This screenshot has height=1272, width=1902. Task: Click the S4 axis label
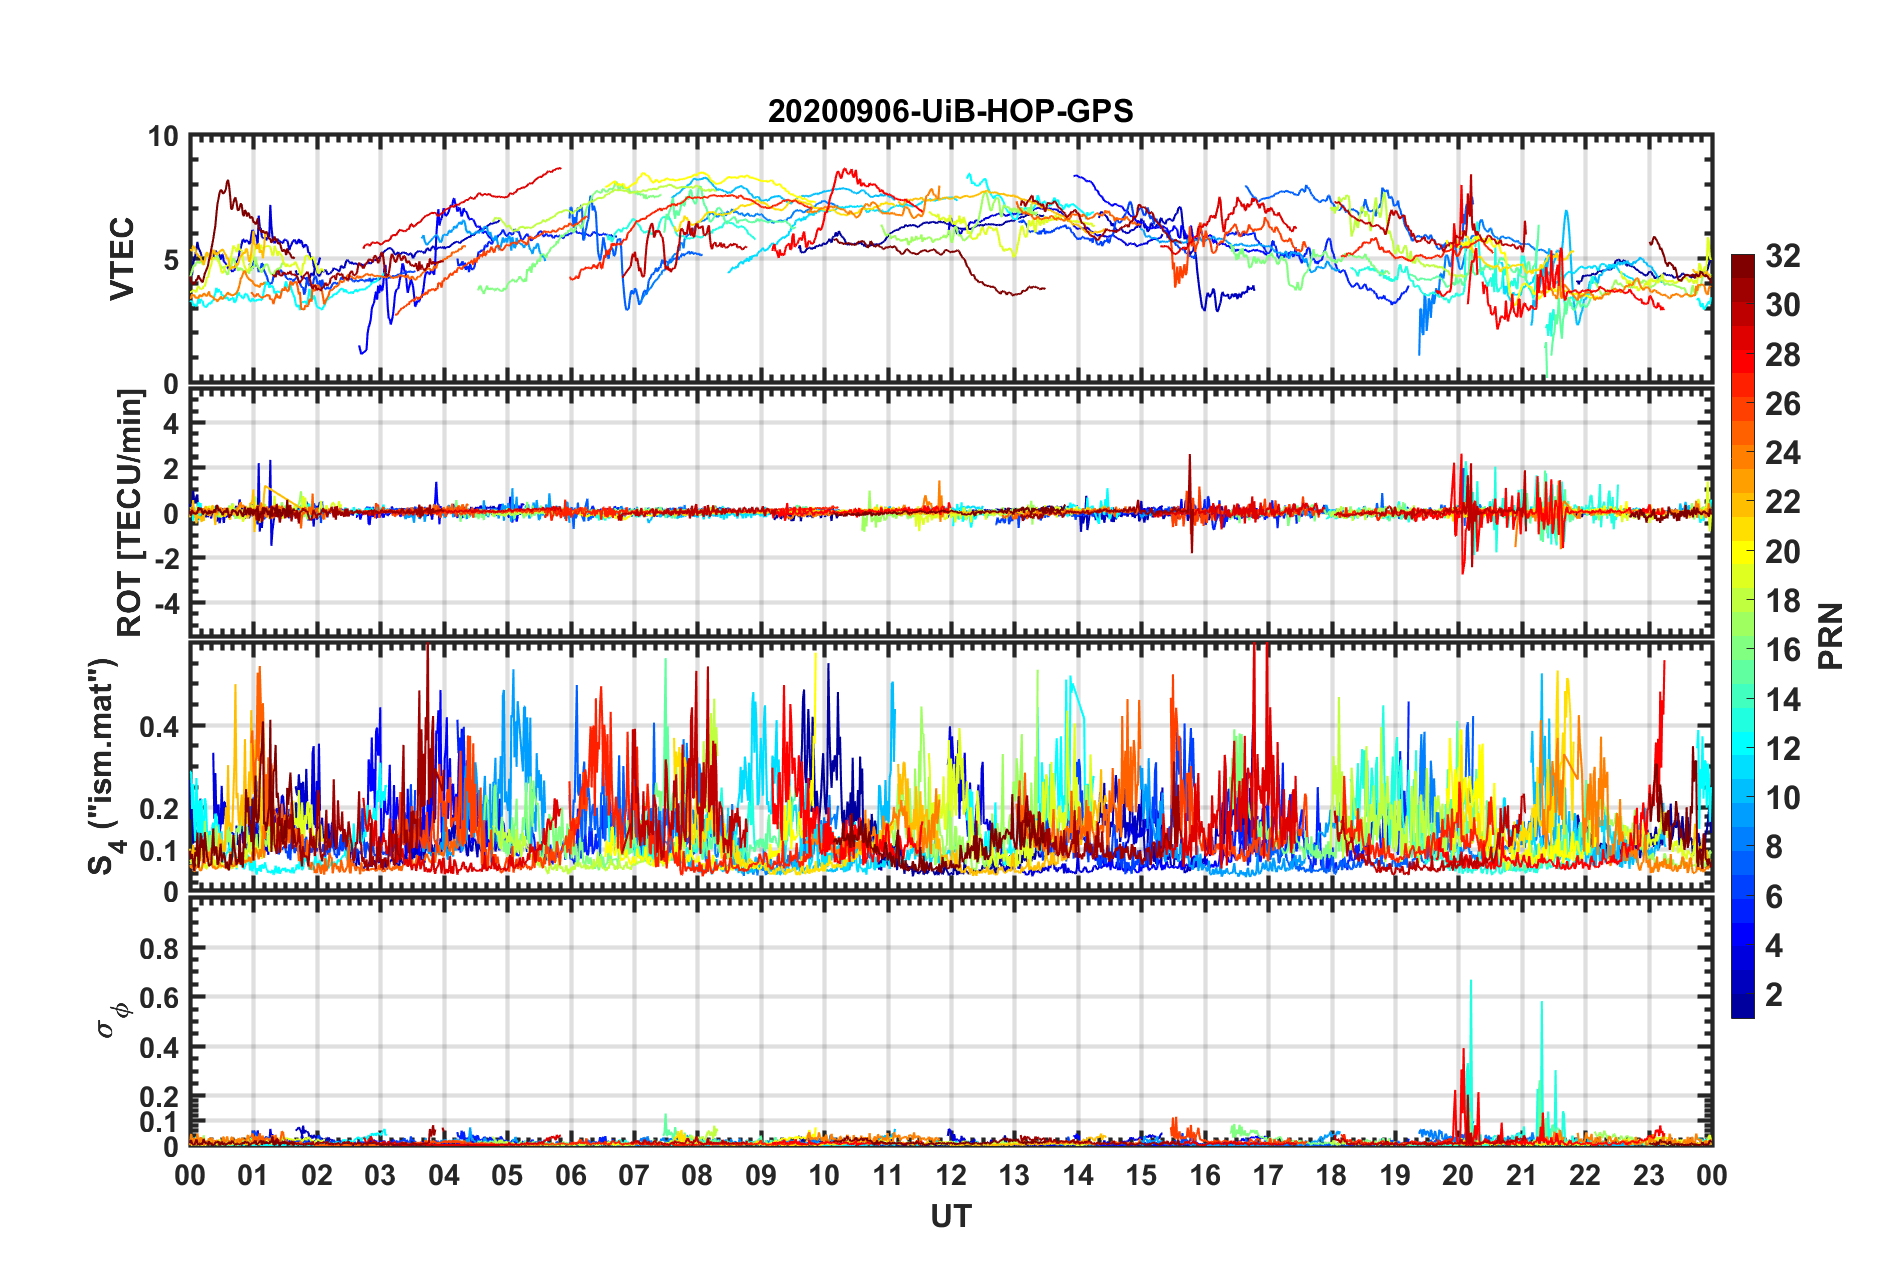click(103, 766)
